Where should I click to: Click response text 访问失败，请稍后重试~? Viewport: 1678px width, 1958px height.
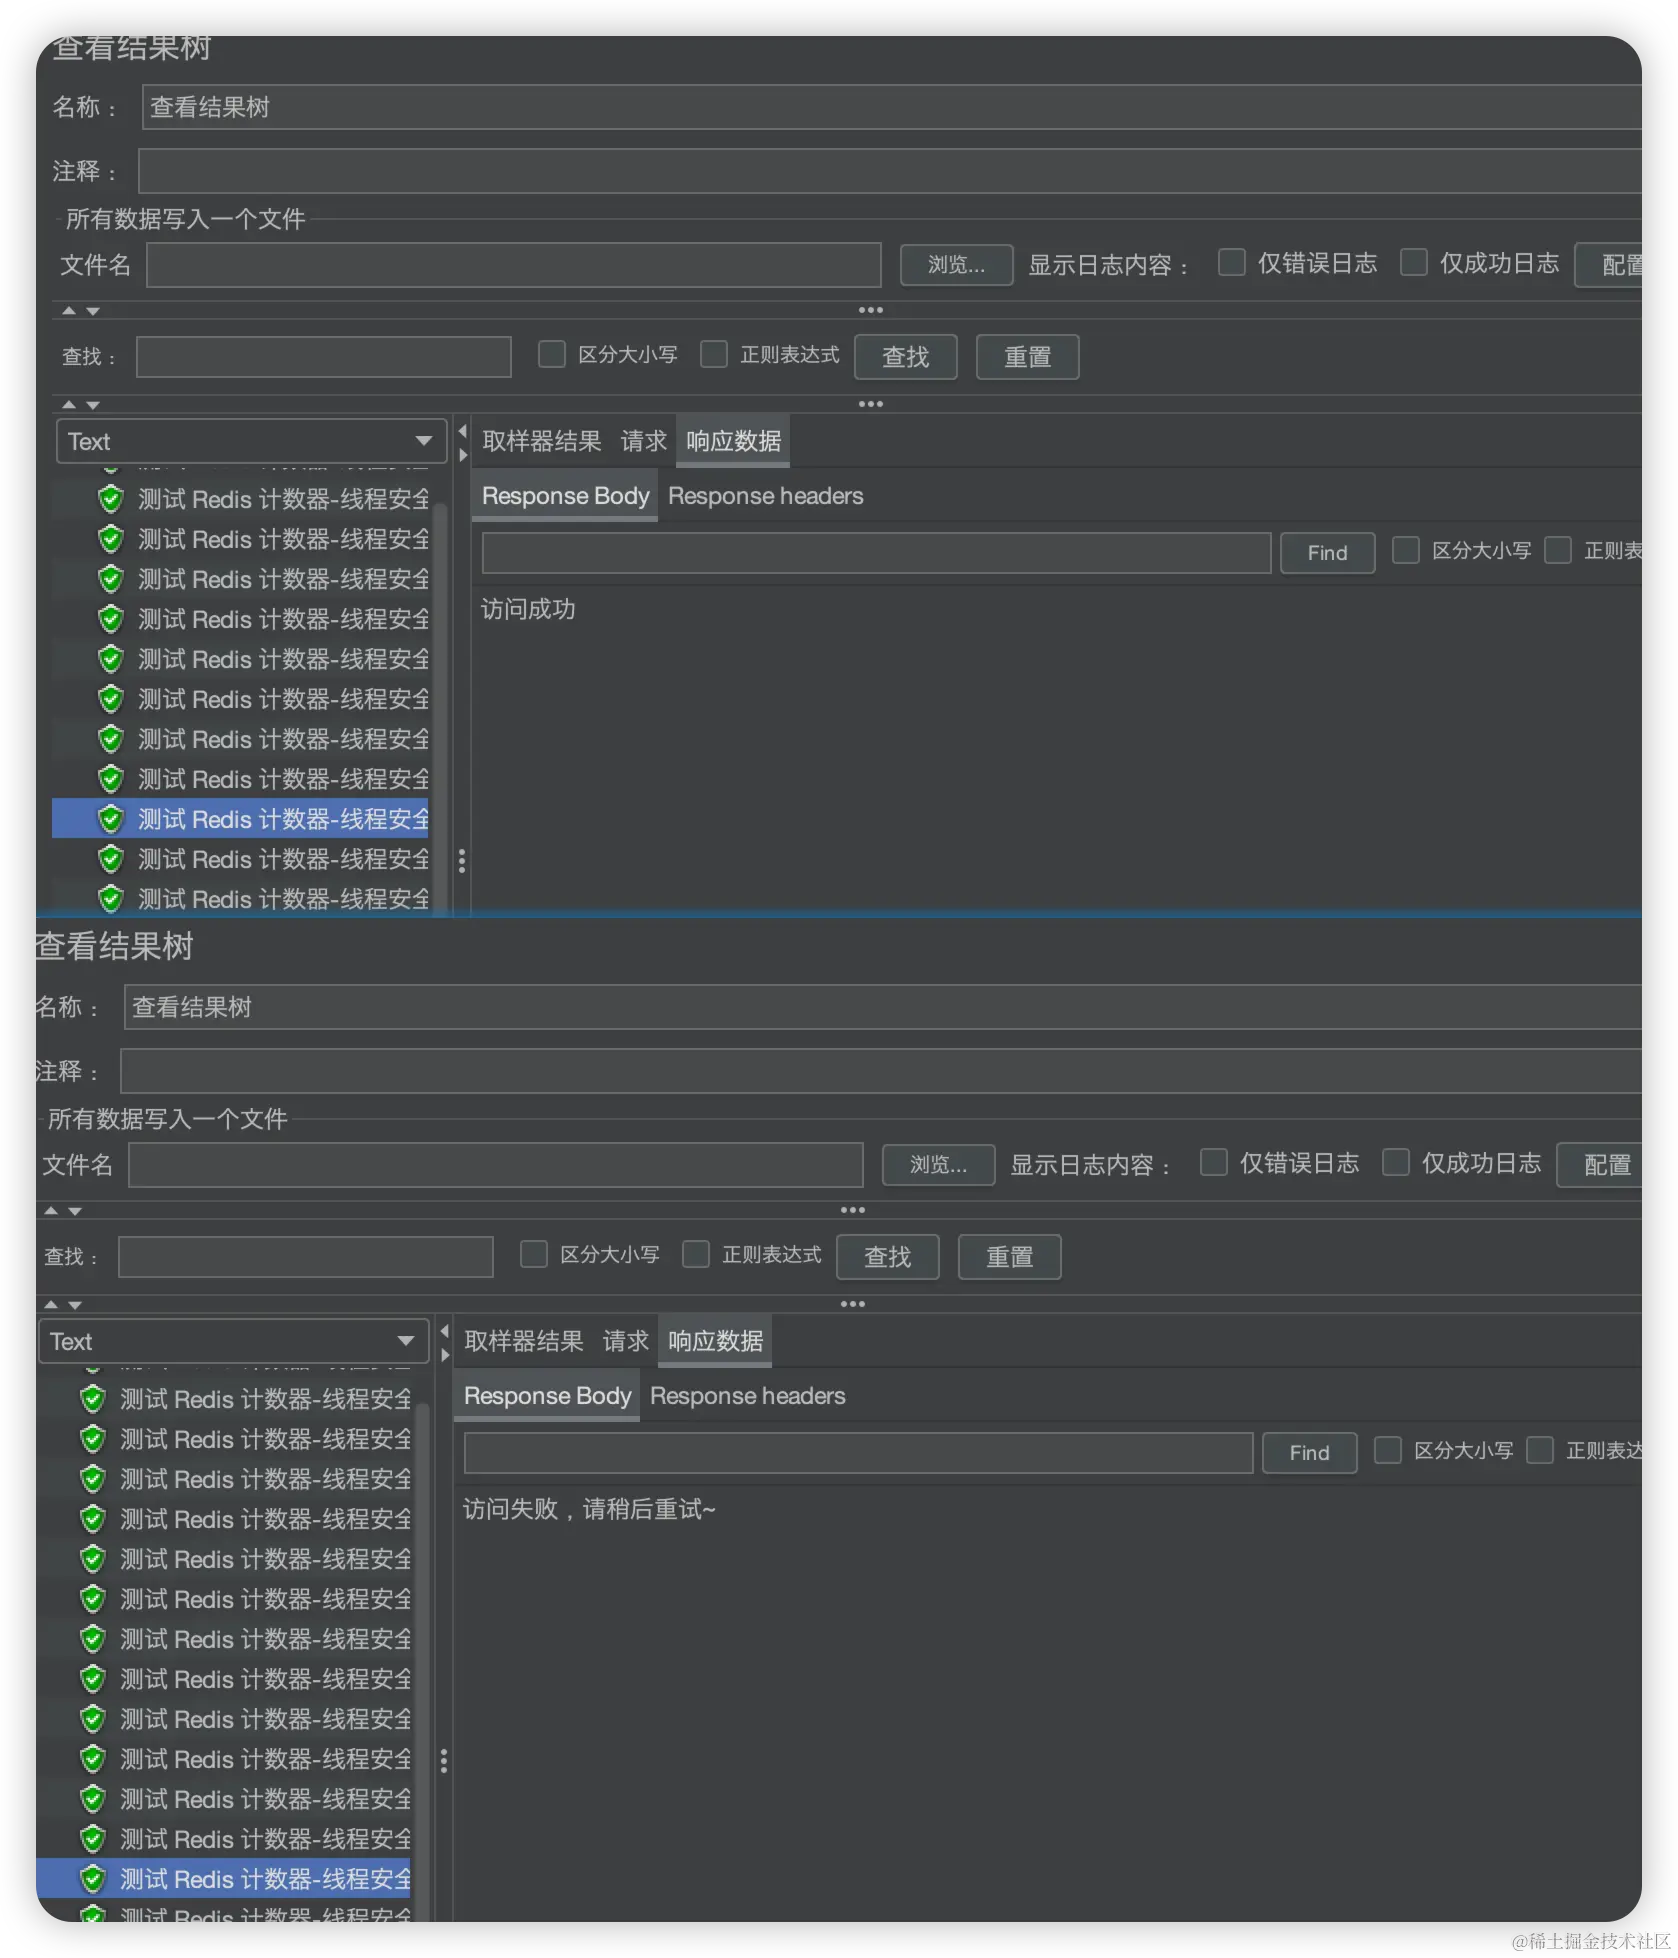click(x=589, y=1509)
